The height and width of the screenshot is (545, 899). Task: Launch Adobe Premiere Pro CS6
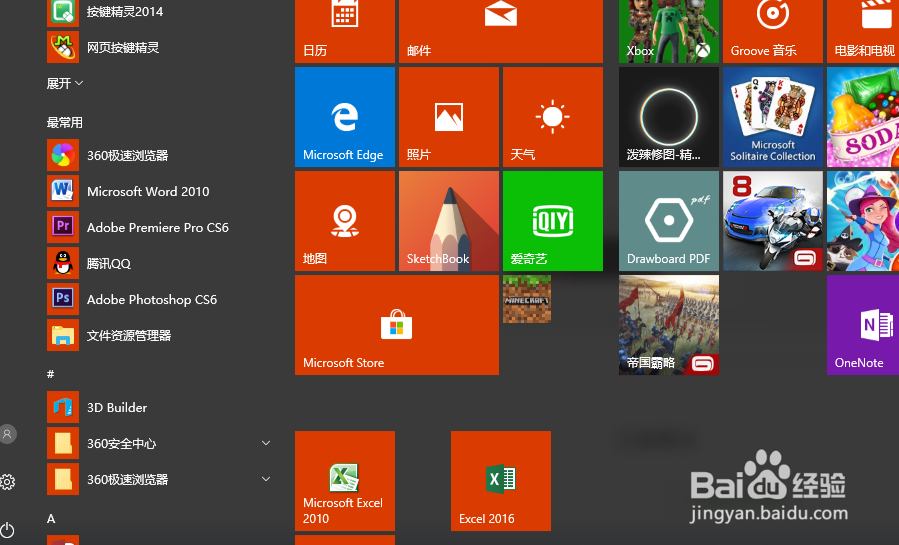[x=161, y=228]
